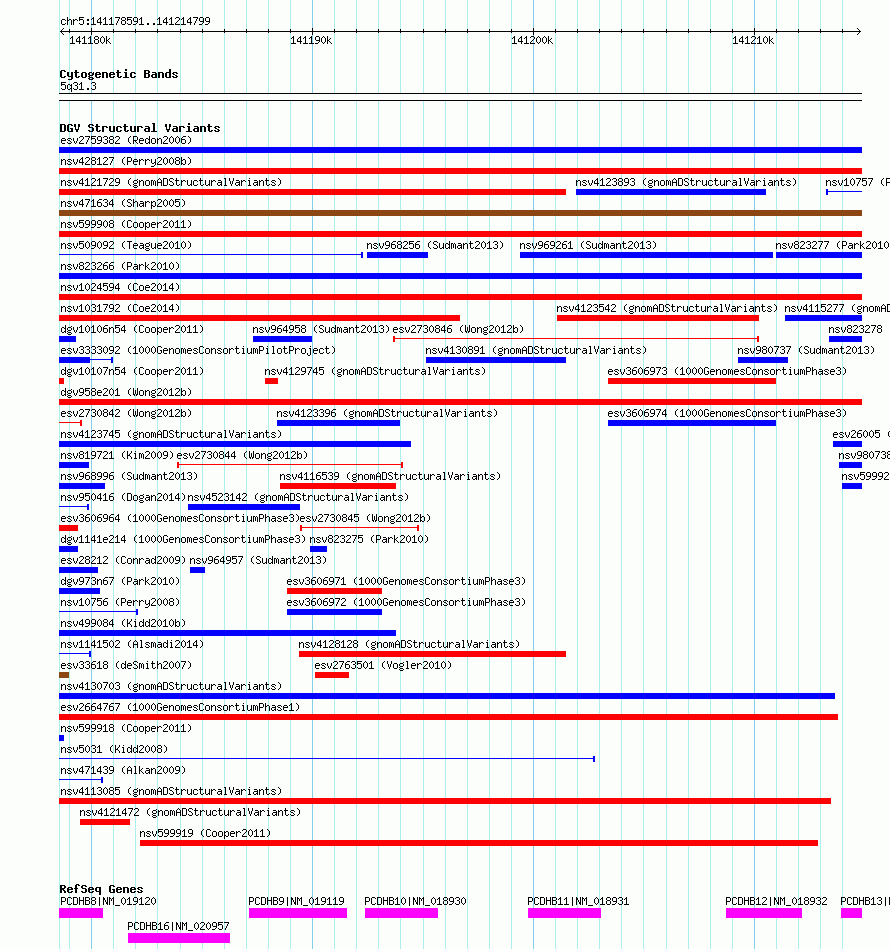Open dgv10107n54 (Cooper2011) label
The image size is (890, 949).
(132, 371)
